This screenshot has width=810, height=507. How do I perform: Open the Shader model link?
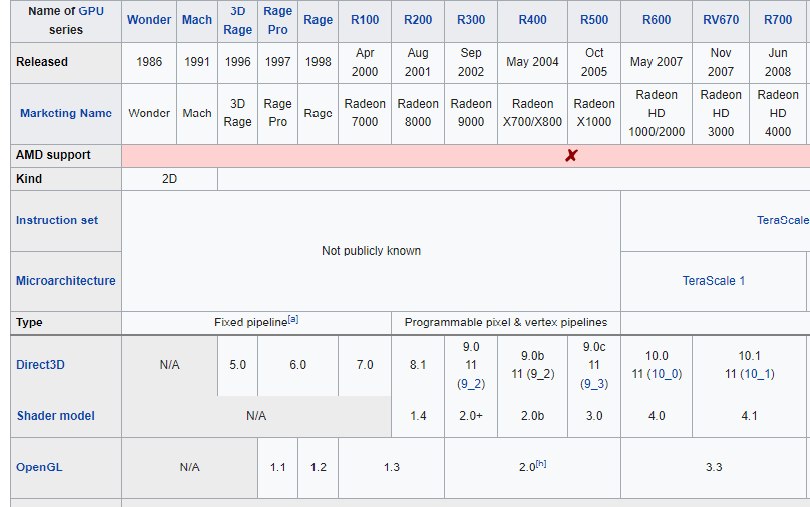coord(55,416)
